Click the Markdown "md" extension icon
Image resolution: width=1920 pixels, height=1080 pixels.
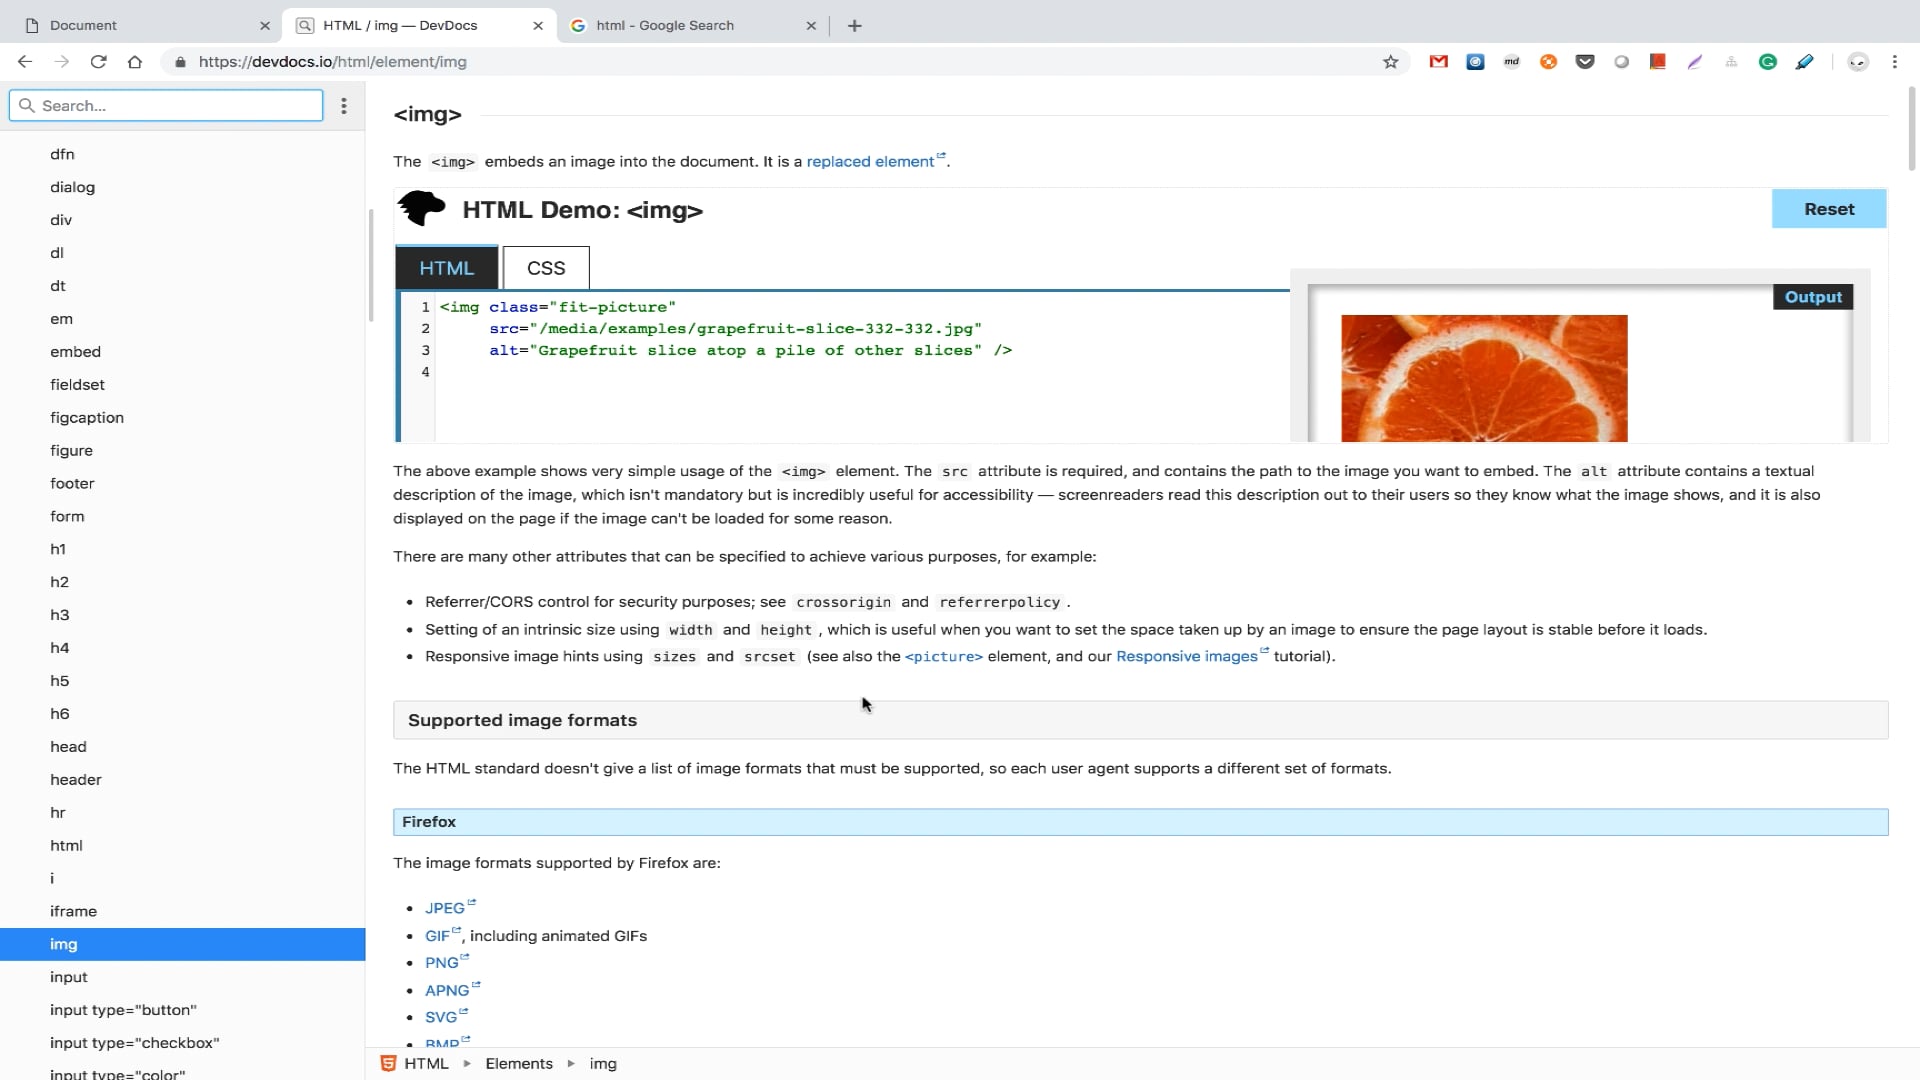pyautogui.click(x=1512, y=61)
